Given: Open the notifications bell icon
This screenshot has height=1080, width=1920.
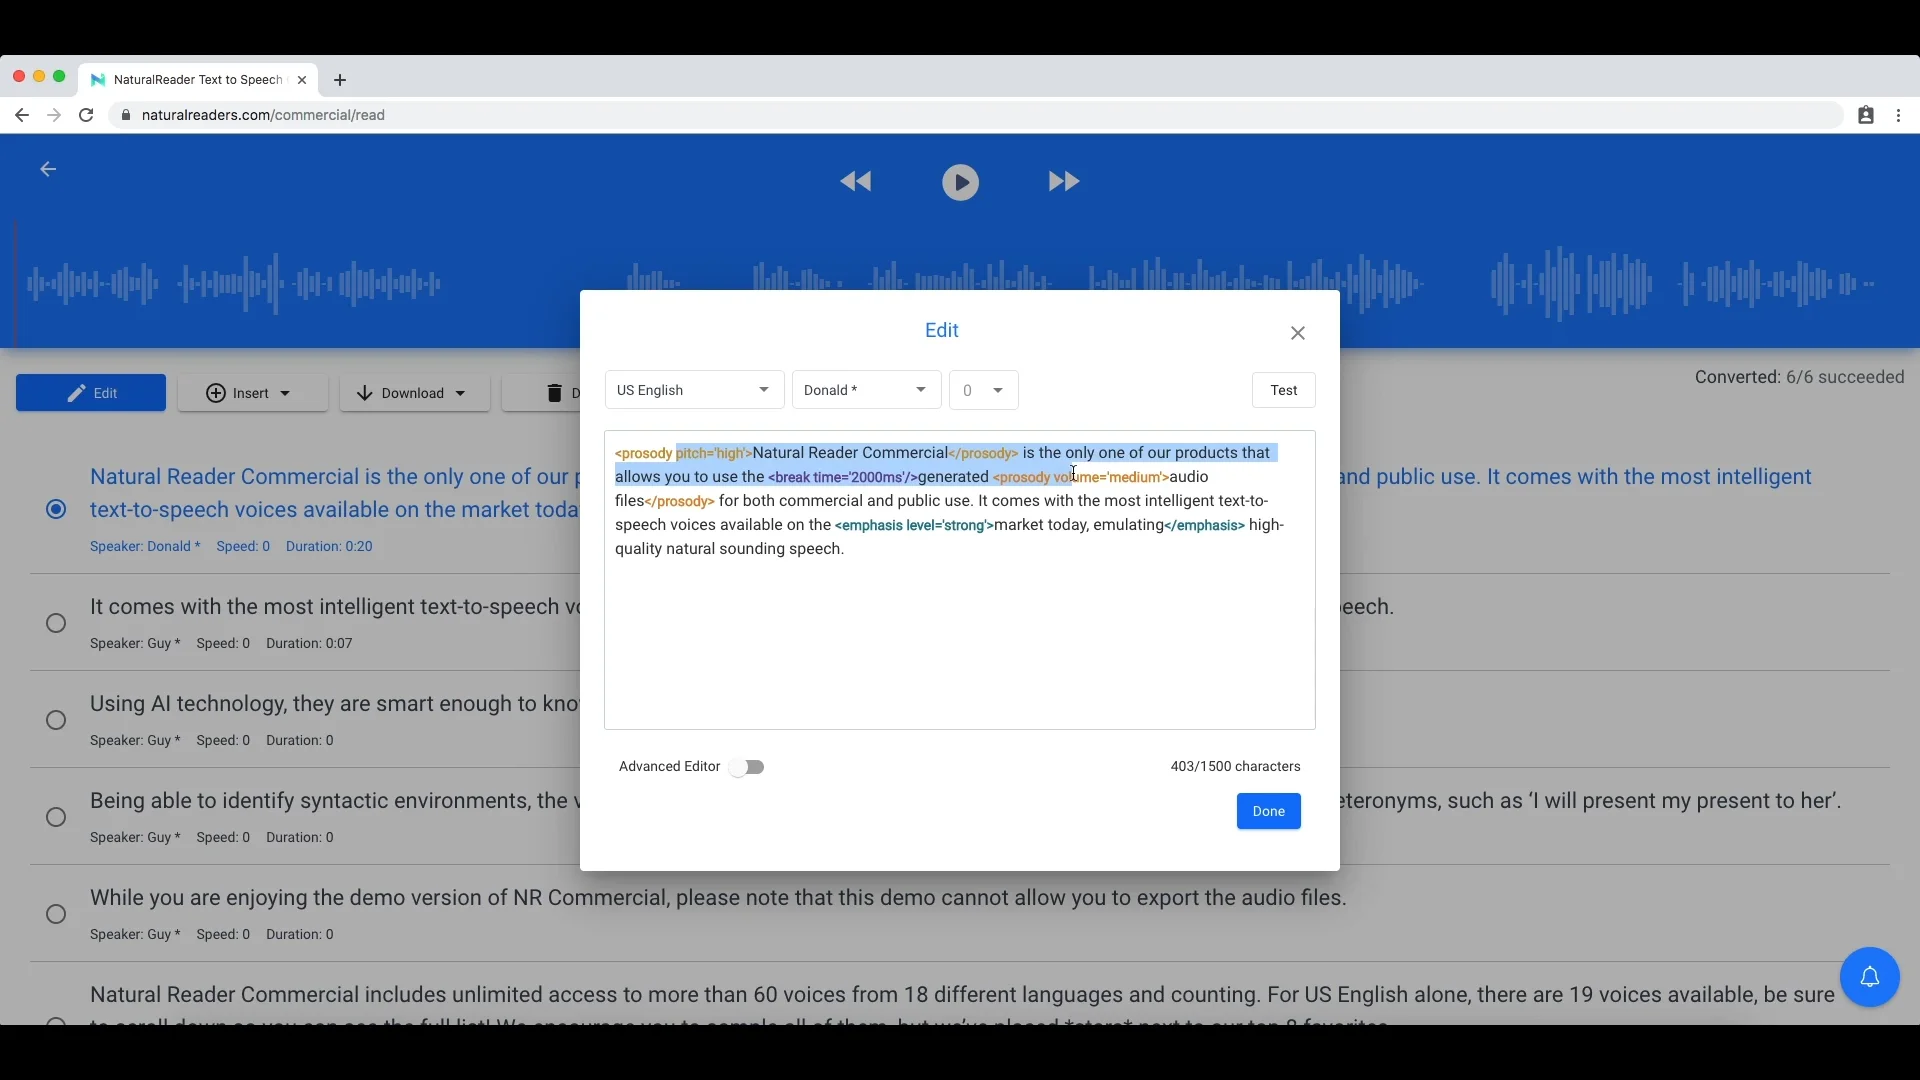Looking at the screenshot, I should [1871, 977].
